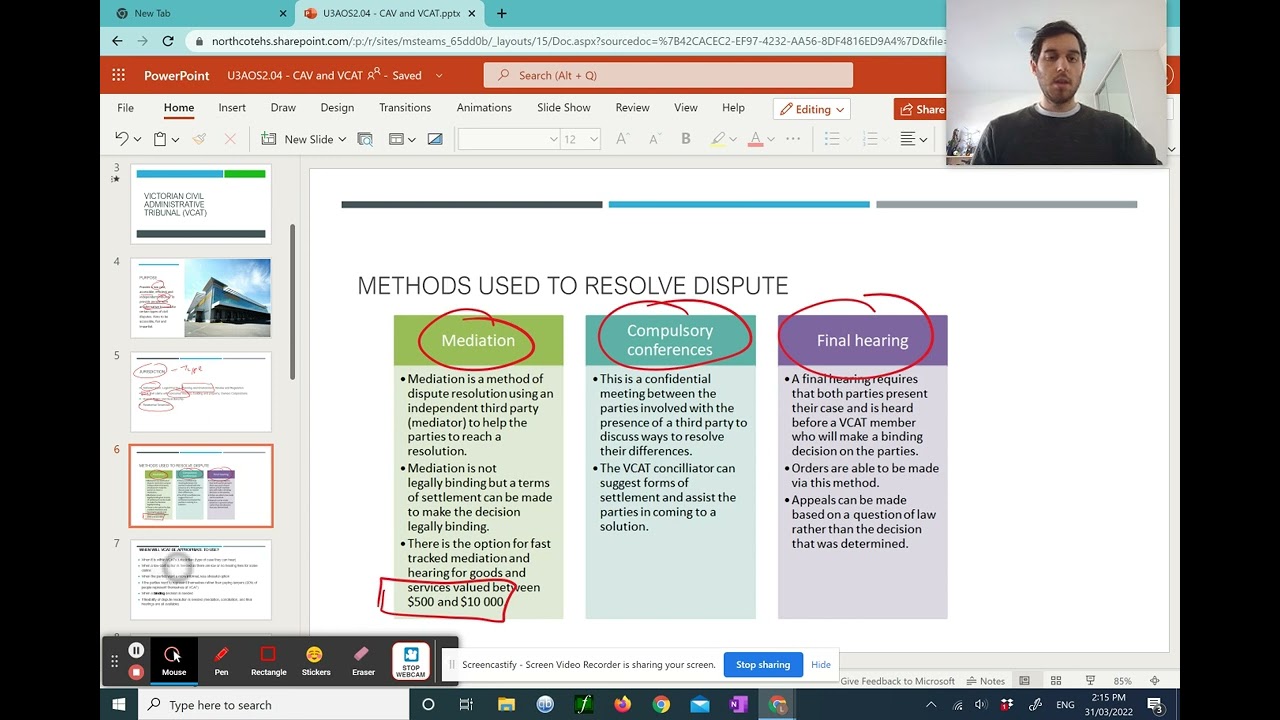Viewport: 1280px width, 720px height.
Task: Select the Screencastify Pen tool
Action: [x=221, y=661]
